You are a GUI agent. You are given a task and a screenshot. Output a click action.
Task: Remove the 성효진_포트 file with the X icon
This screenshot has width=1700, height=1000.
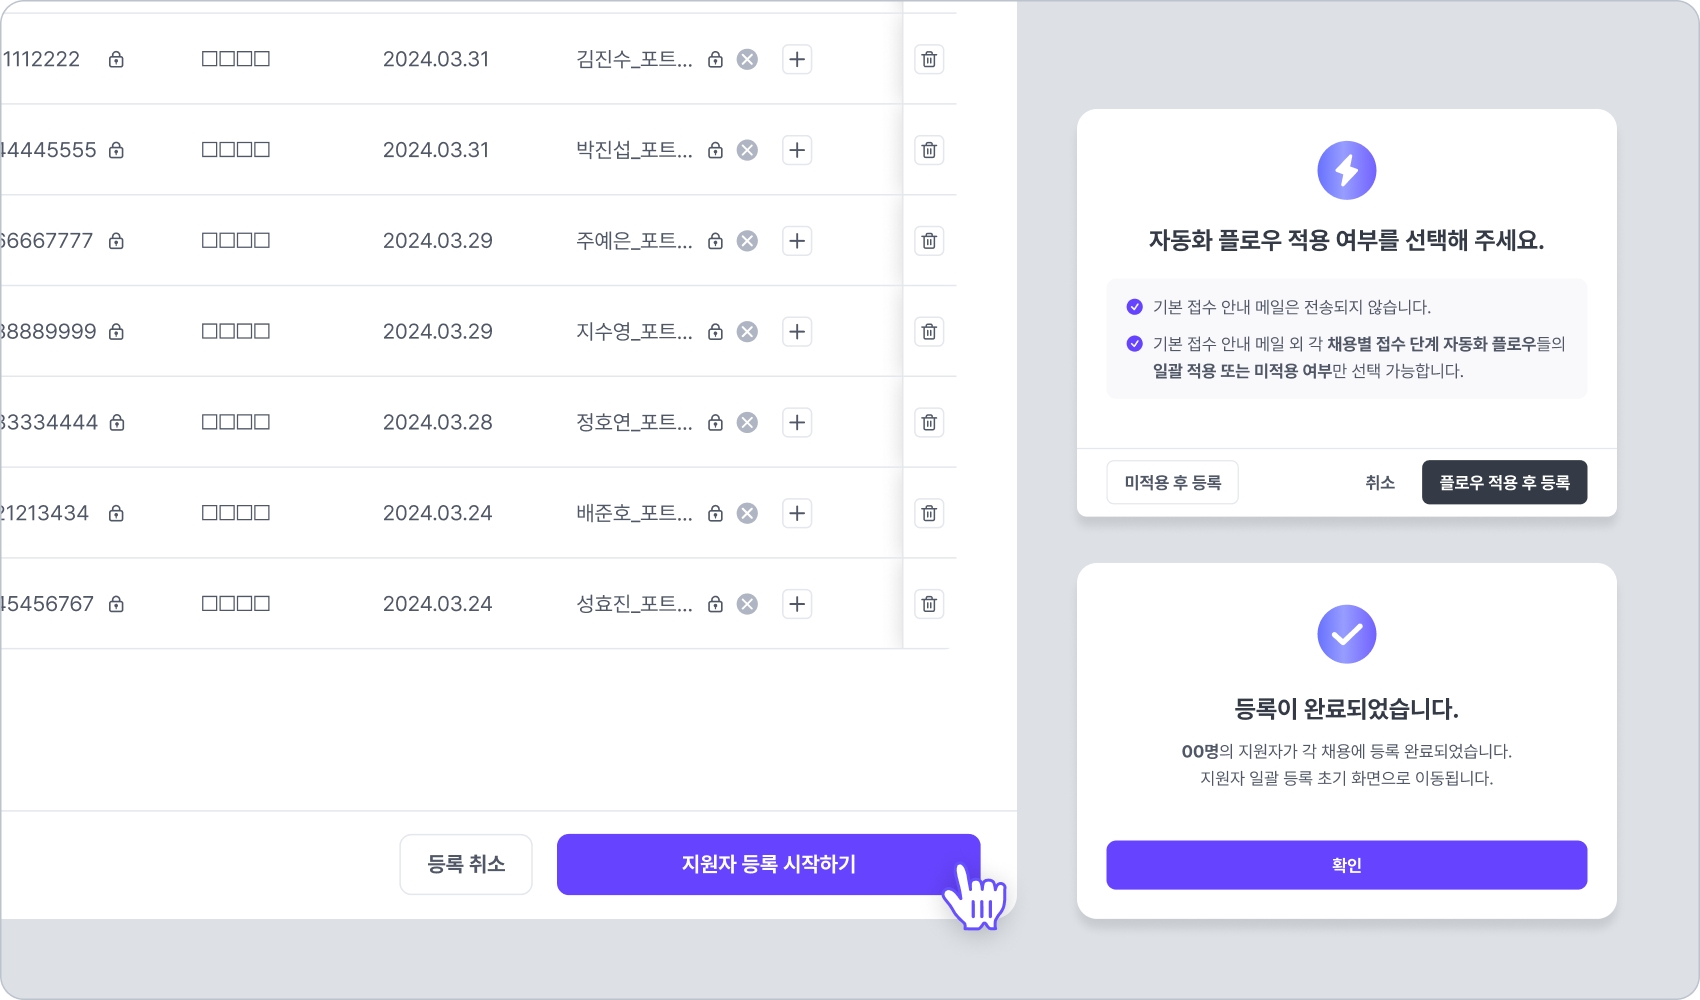click(x=747, y=604)
